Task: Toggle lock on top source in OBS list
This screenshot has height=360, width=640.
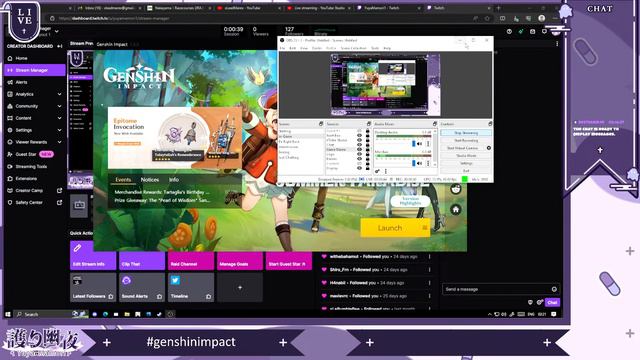Action: pos(368,131)
